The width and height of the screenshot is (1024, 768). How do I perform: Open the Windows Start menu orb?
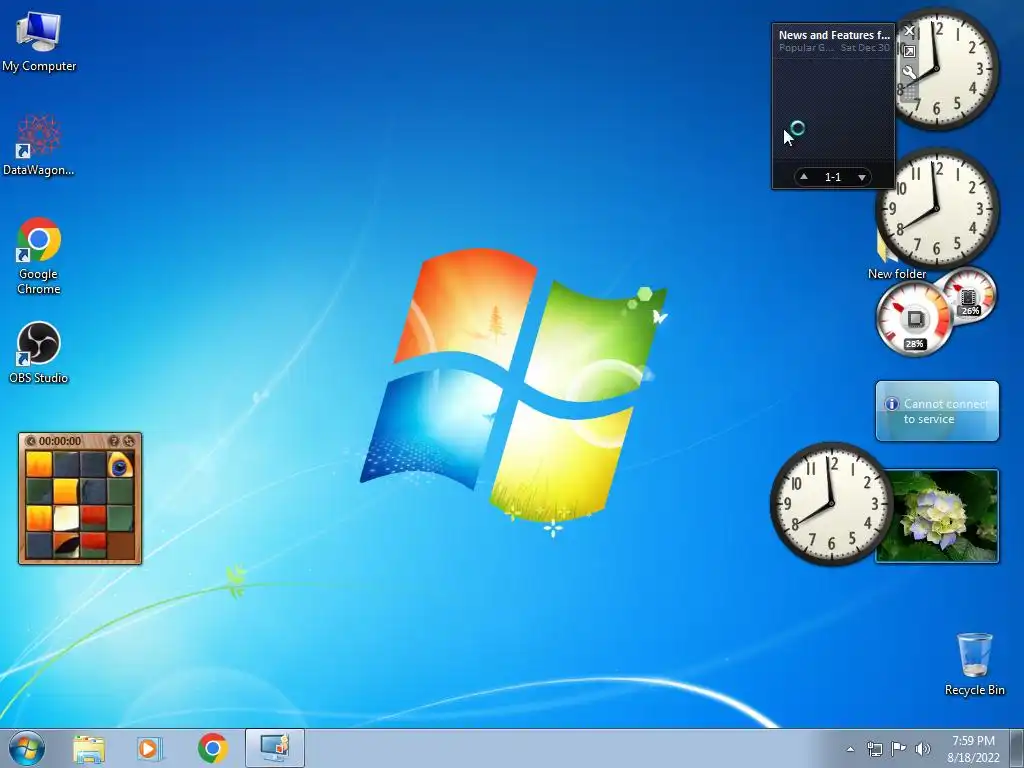(26, 748)
